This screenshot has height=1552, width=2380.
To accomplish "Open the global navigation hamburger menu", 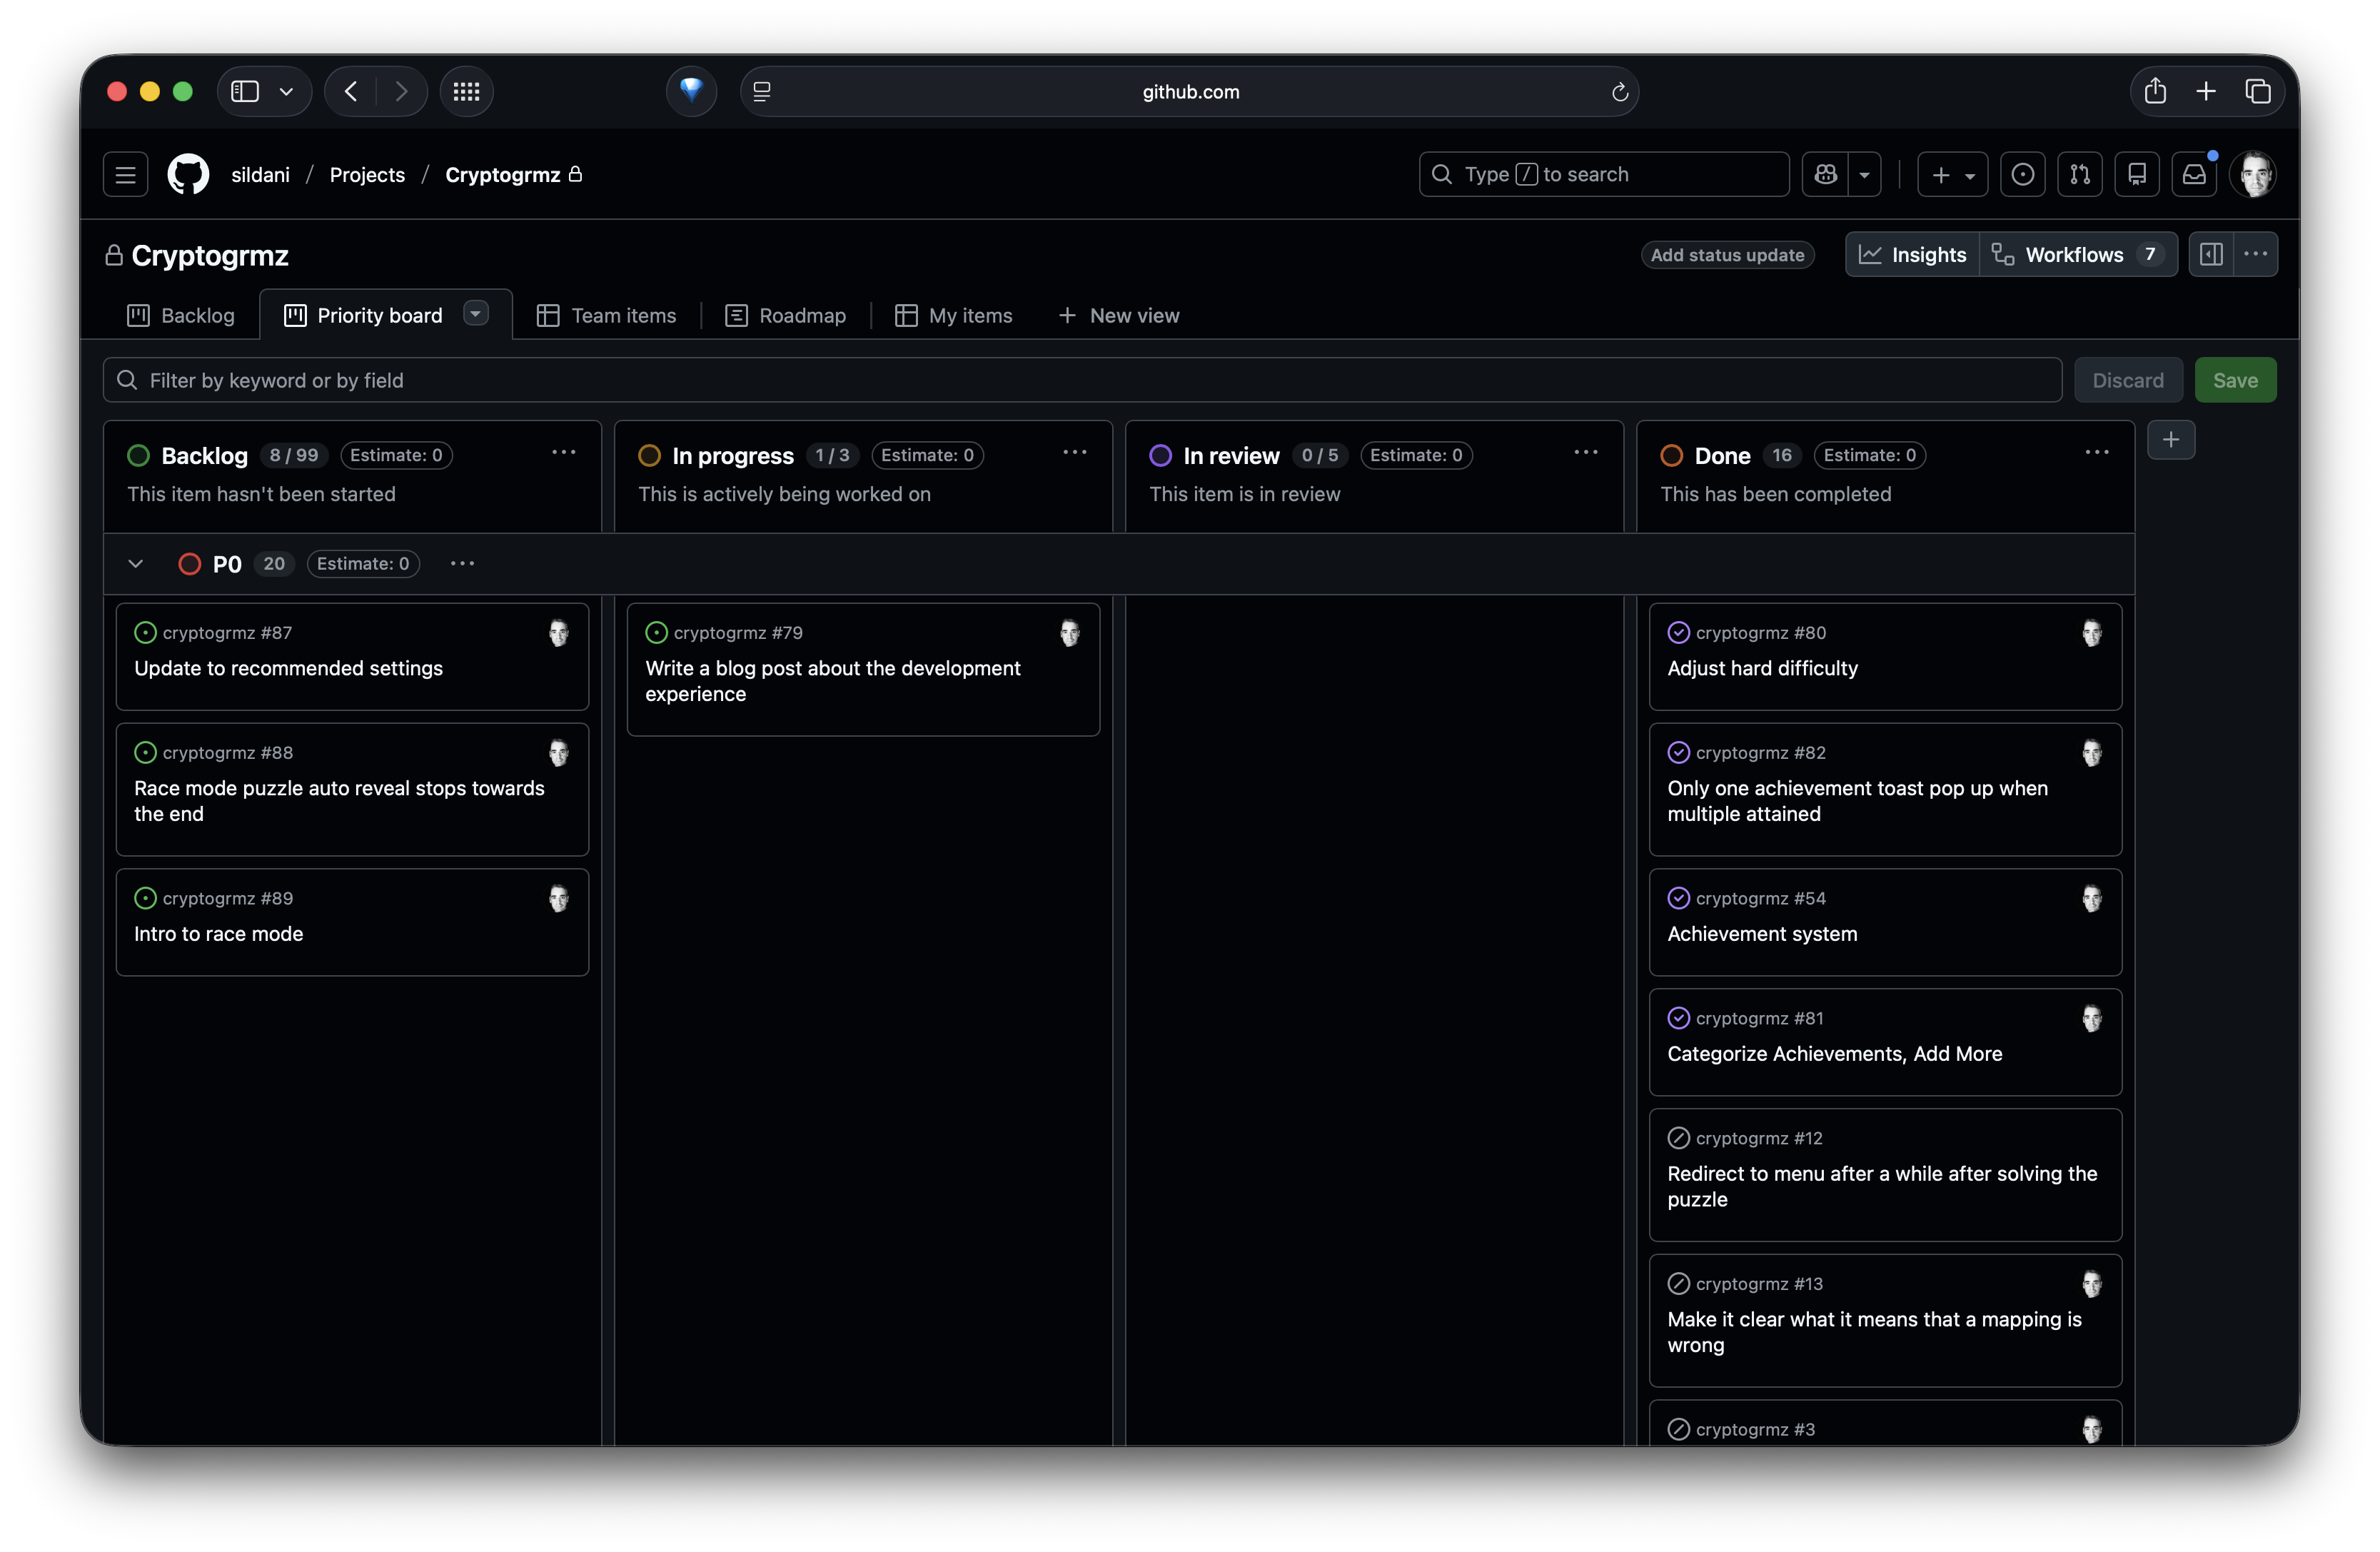I will (125, 174).
